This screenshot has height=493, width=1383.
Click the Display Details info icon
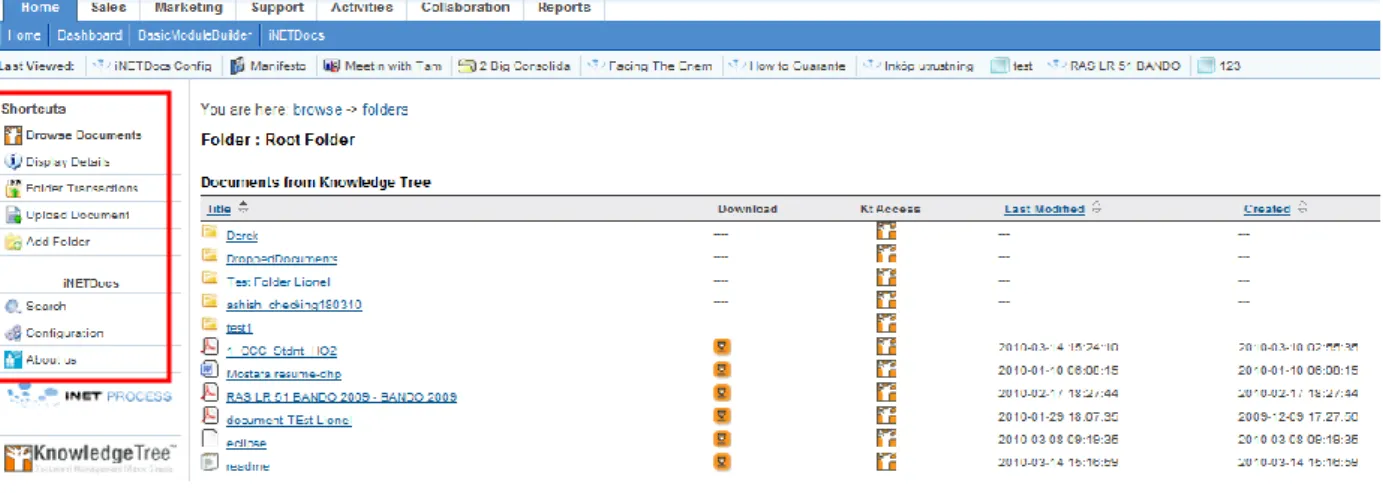(x=13, y=162)
